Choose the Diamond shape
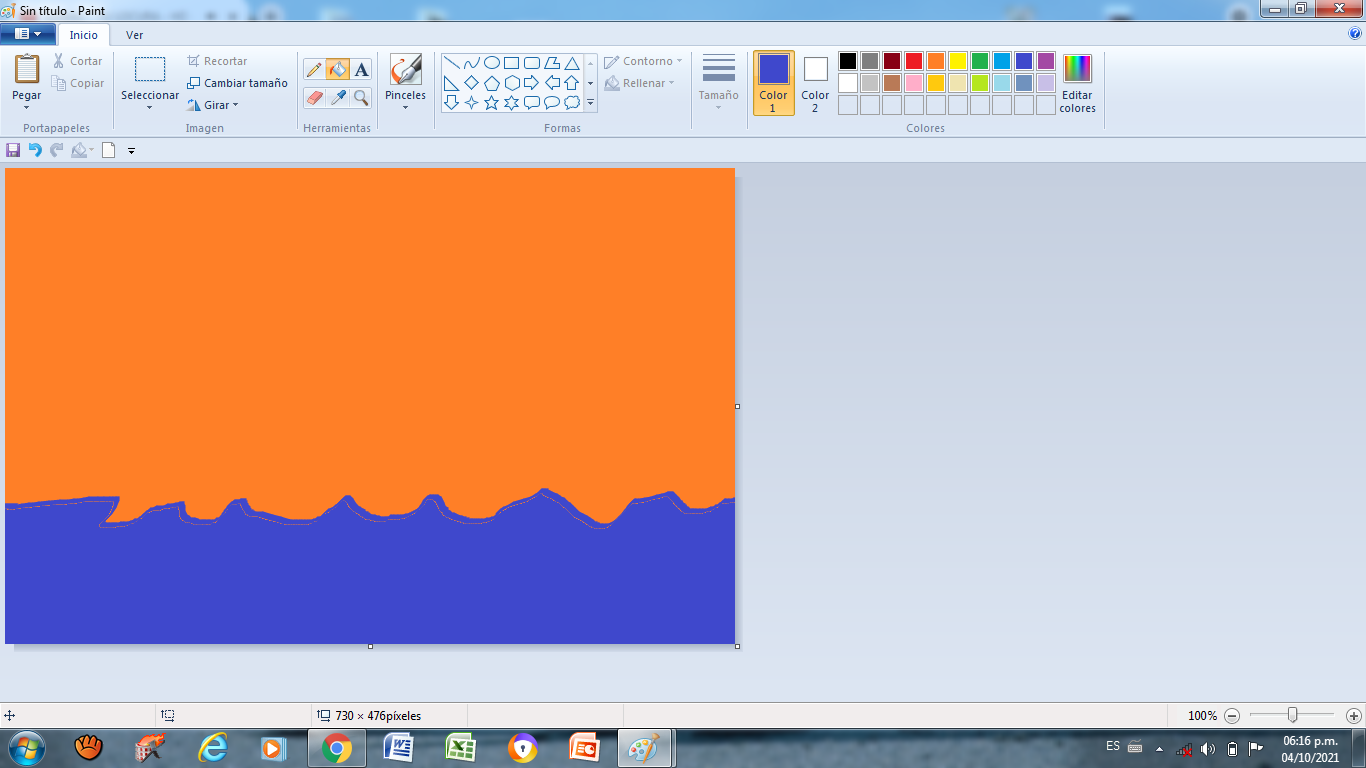Image resolution: width=1366 pixels, height=768 pixels. tap(472, 82)
